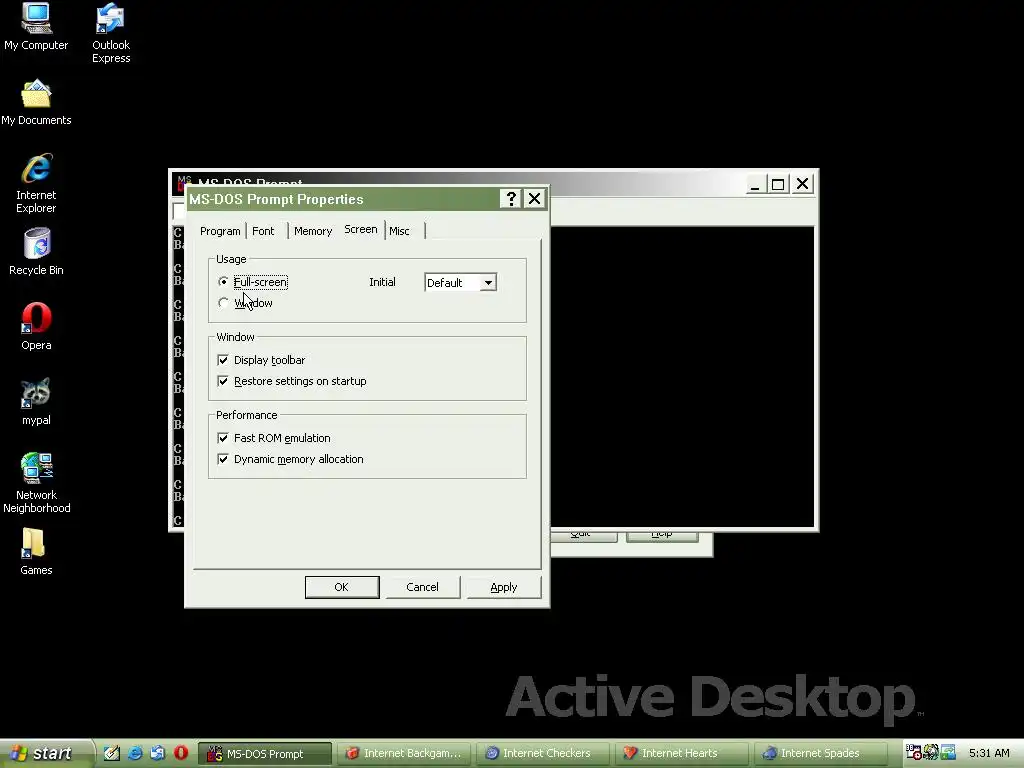Click MS-DOS Prompt window system menu icon
This screenshot has width=1024, height=768.
(x=184, y=180)
